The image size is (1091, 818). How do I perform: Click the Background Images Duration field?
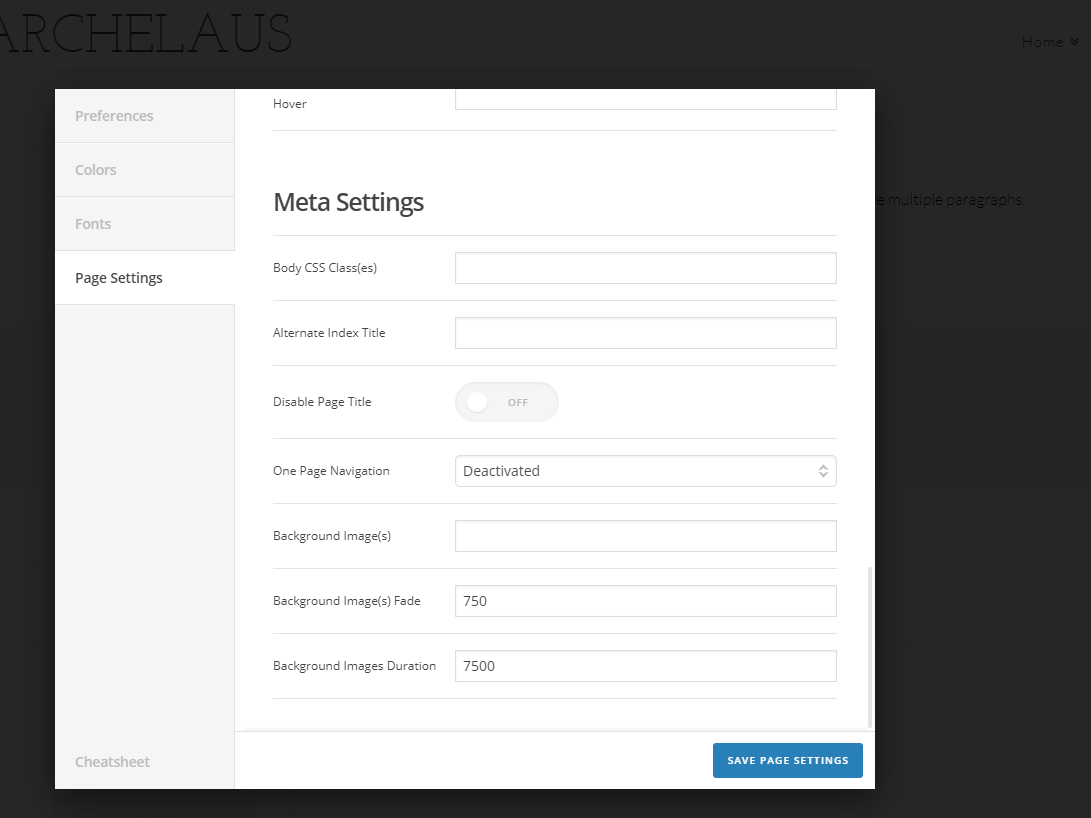pos(645,666)
